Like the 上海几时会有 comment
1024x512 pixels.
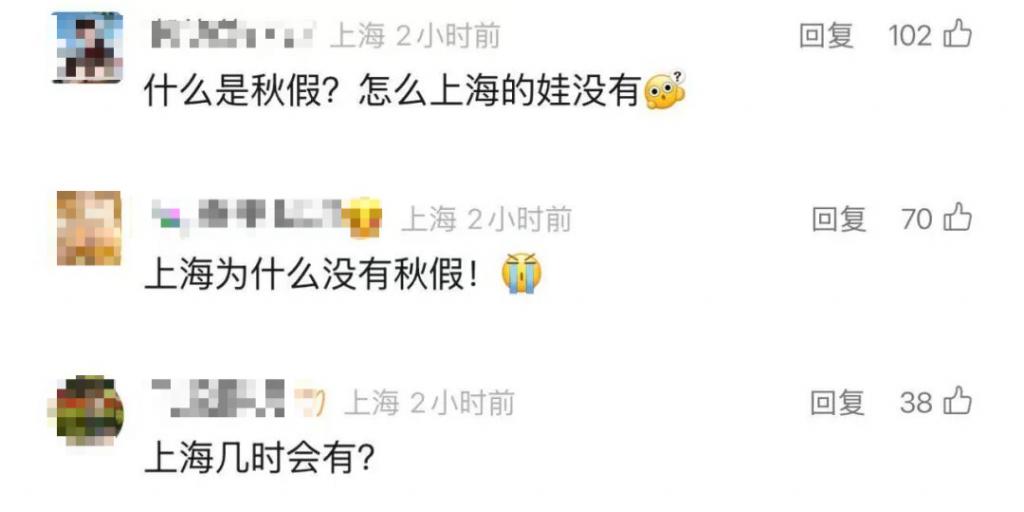(957, 401)
